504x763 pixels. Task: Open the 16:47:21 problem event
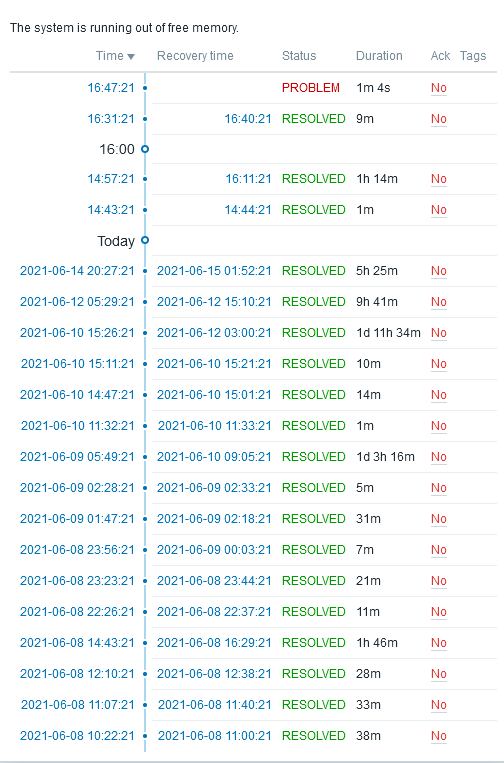111,88
